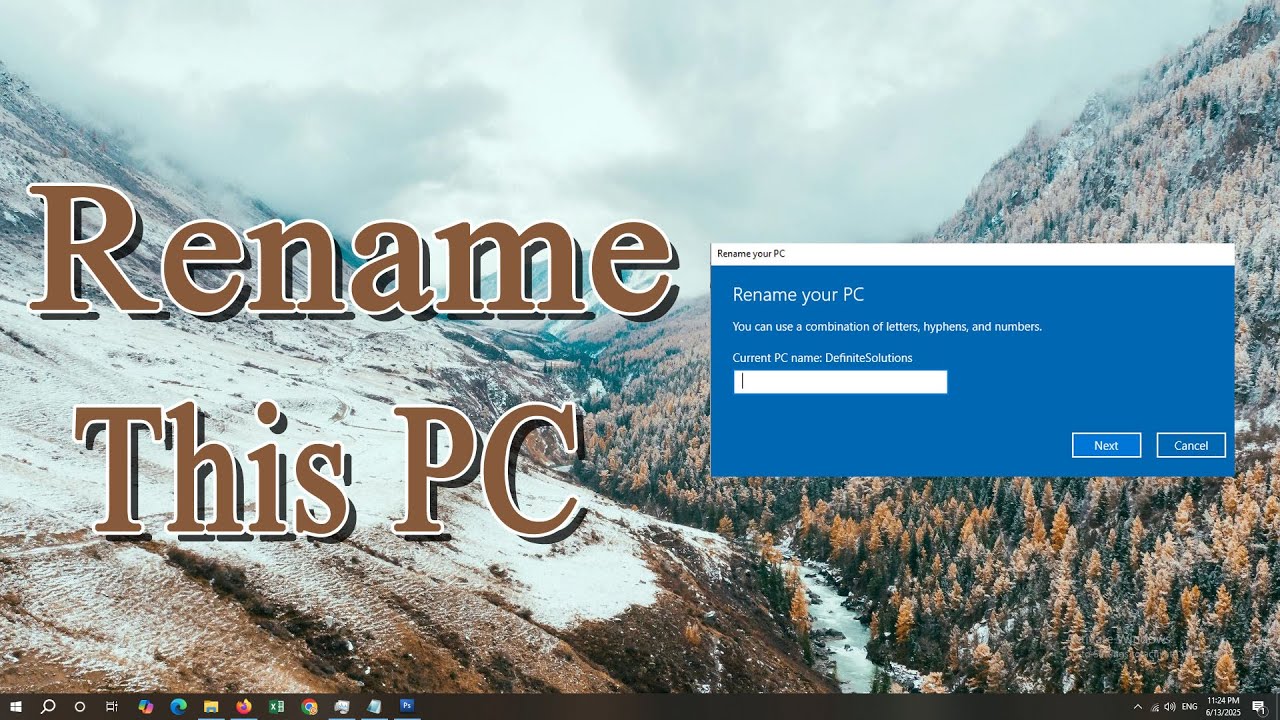Open File Explorer from taskbar
1280x720 pixels.
coord(211,706)
